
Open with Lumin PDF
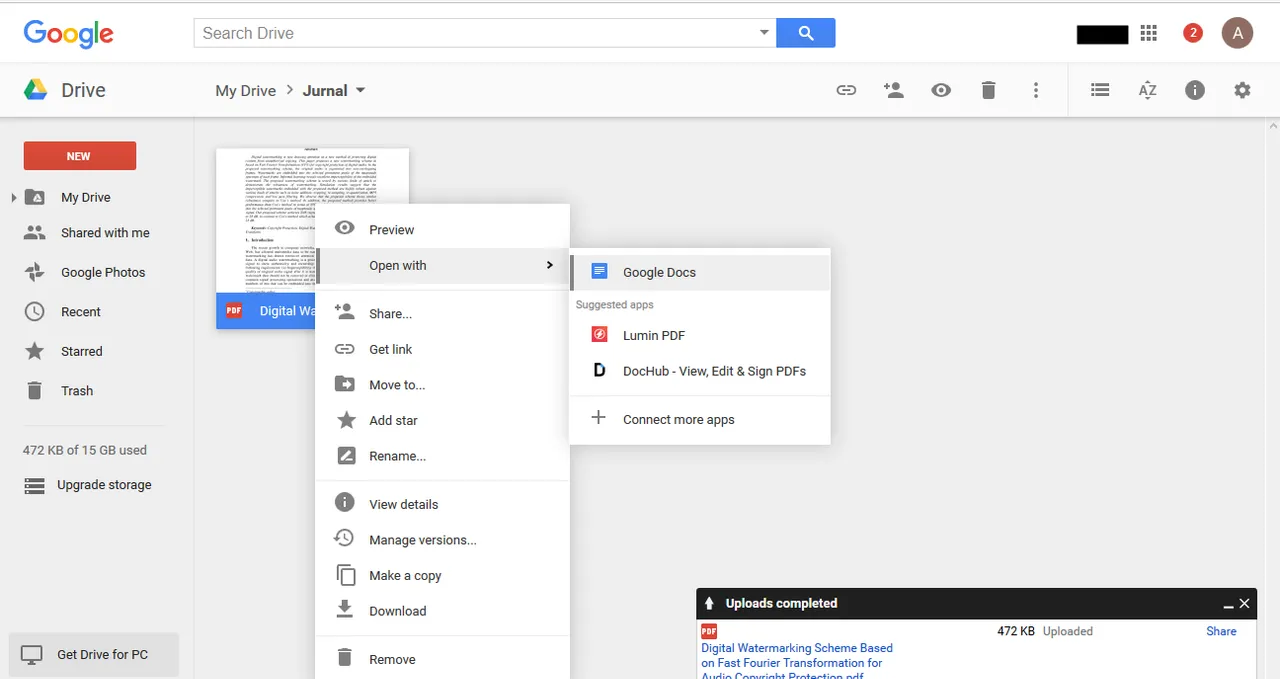(700, 335)
